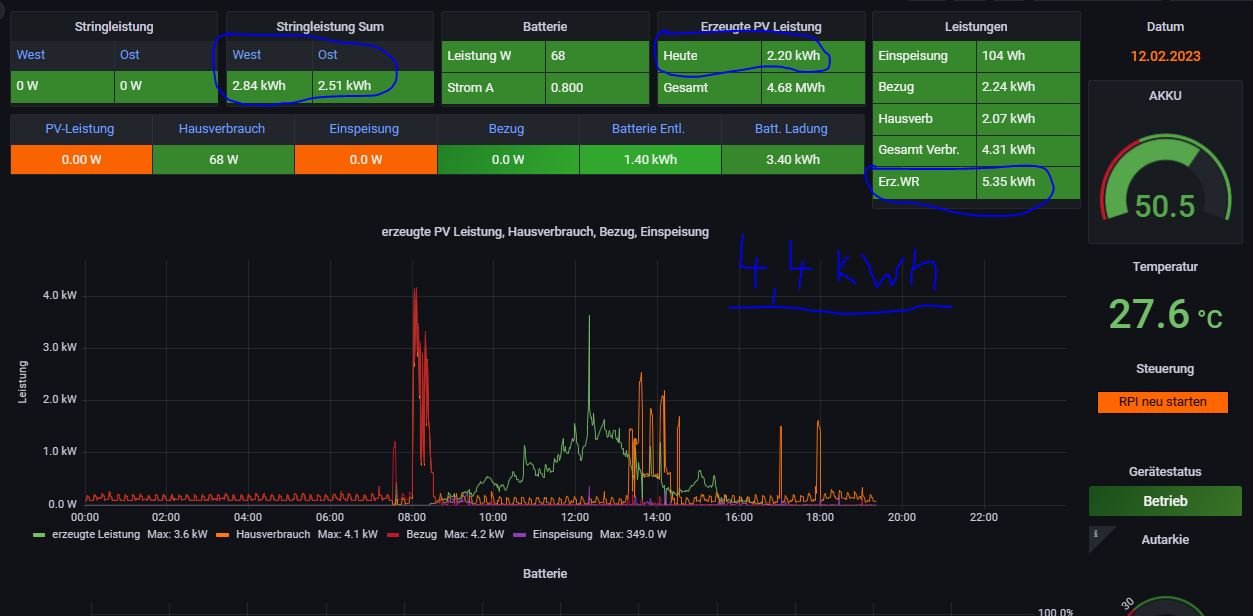Click the purple Einspeisung legend color marker
Viewport: 1253px width, 616px height.
[x=520, y=535]
